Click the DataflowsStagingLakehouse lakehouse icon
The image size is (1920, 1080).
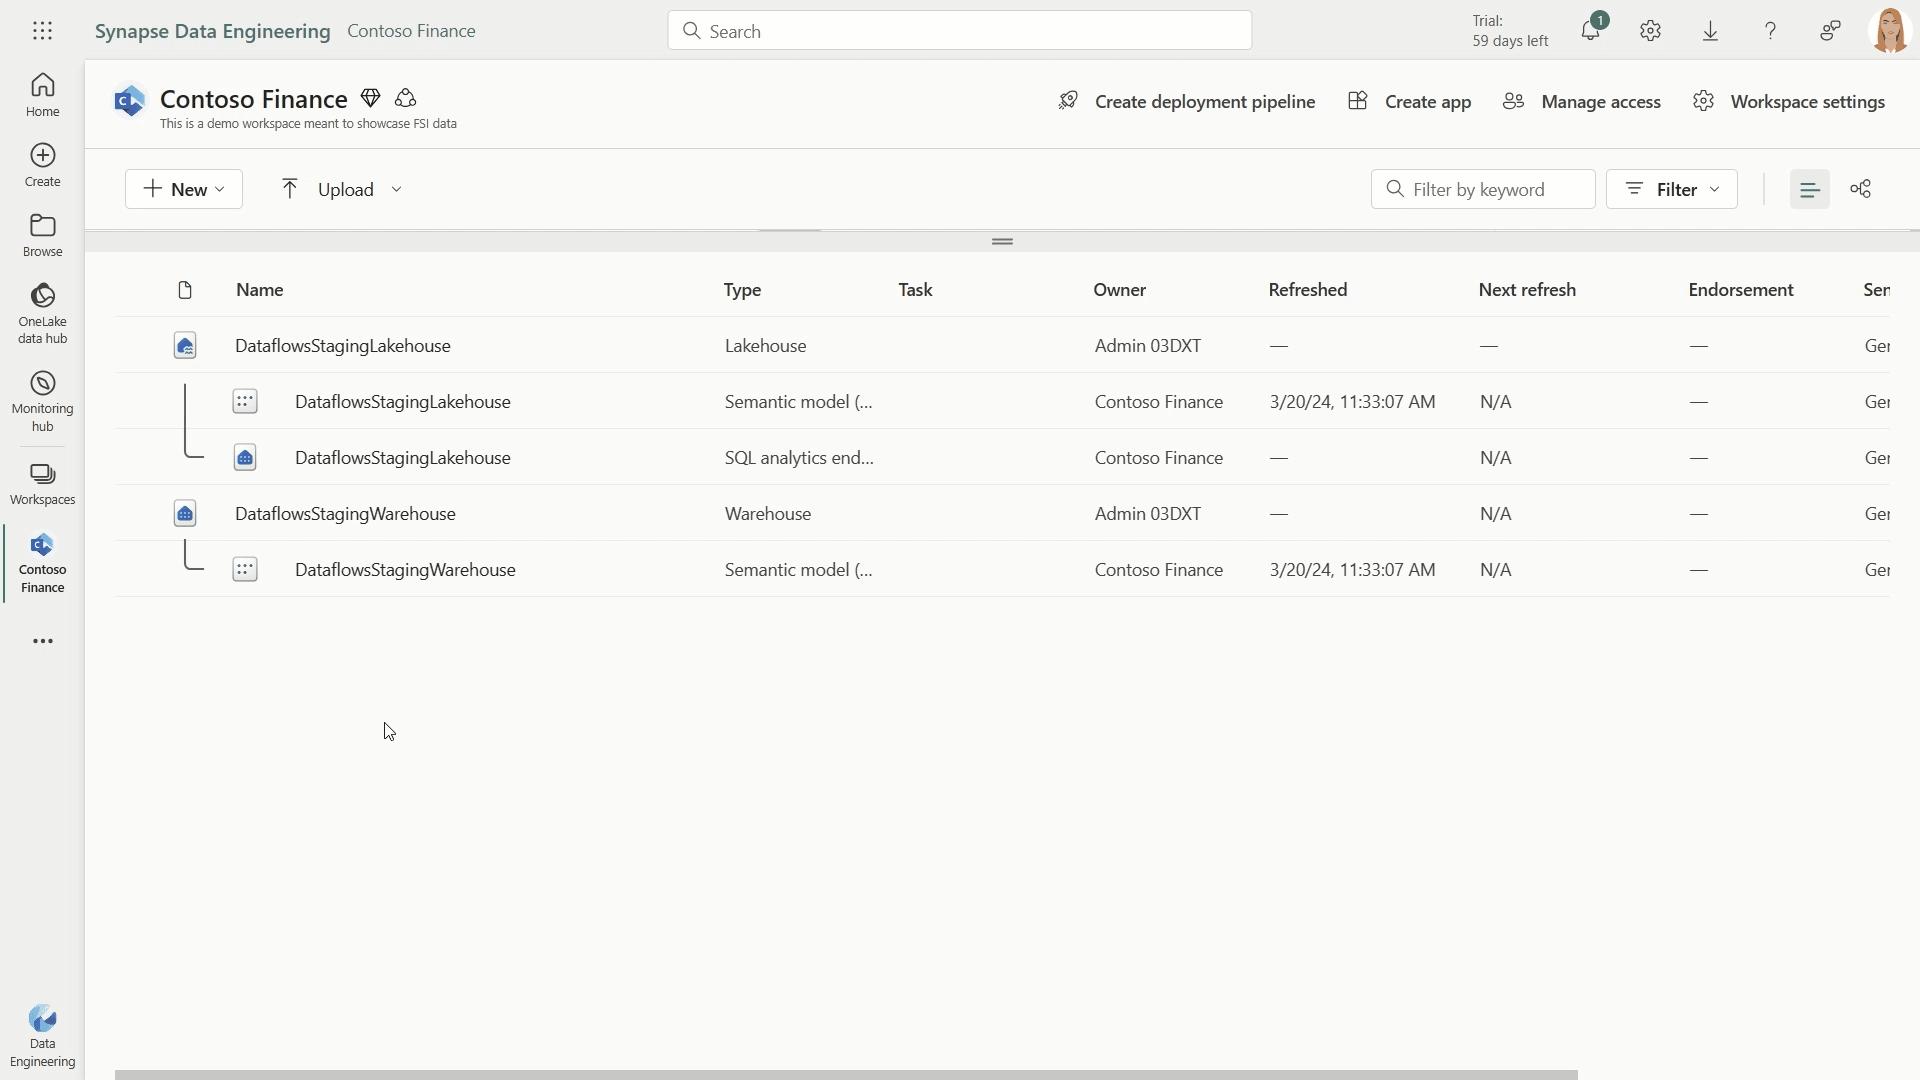tap(185, 346)
